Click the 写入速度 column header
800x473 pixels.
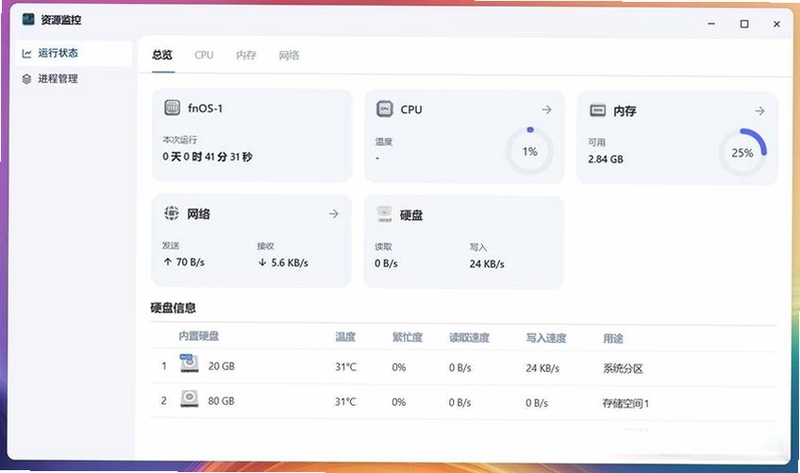[546, 338]
